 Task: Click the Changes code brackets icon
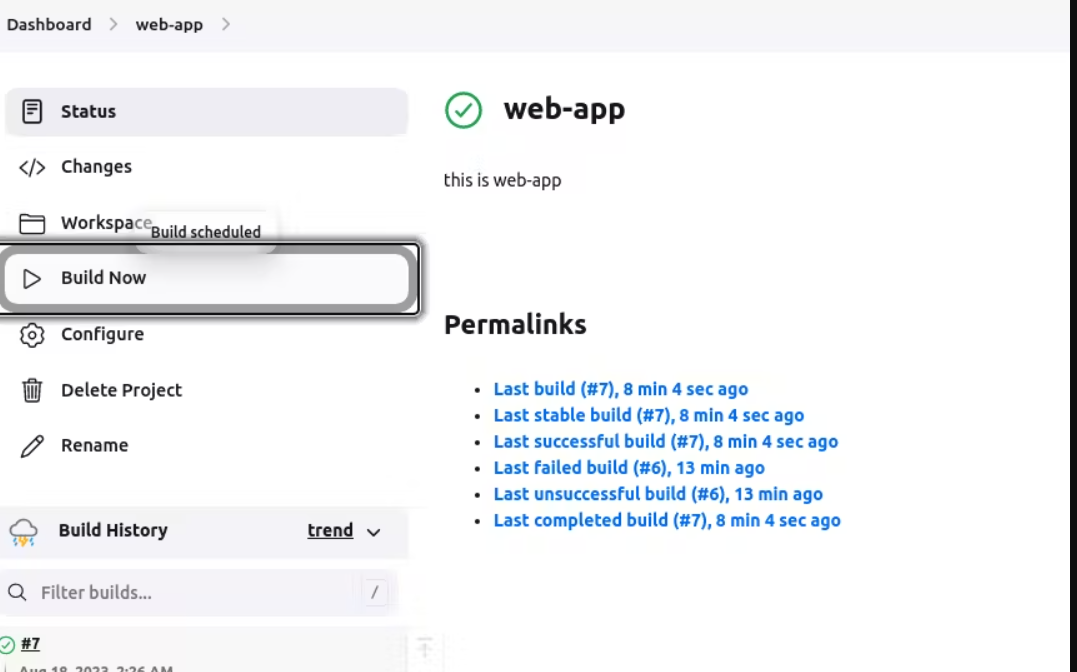click(x=32, y=167)
